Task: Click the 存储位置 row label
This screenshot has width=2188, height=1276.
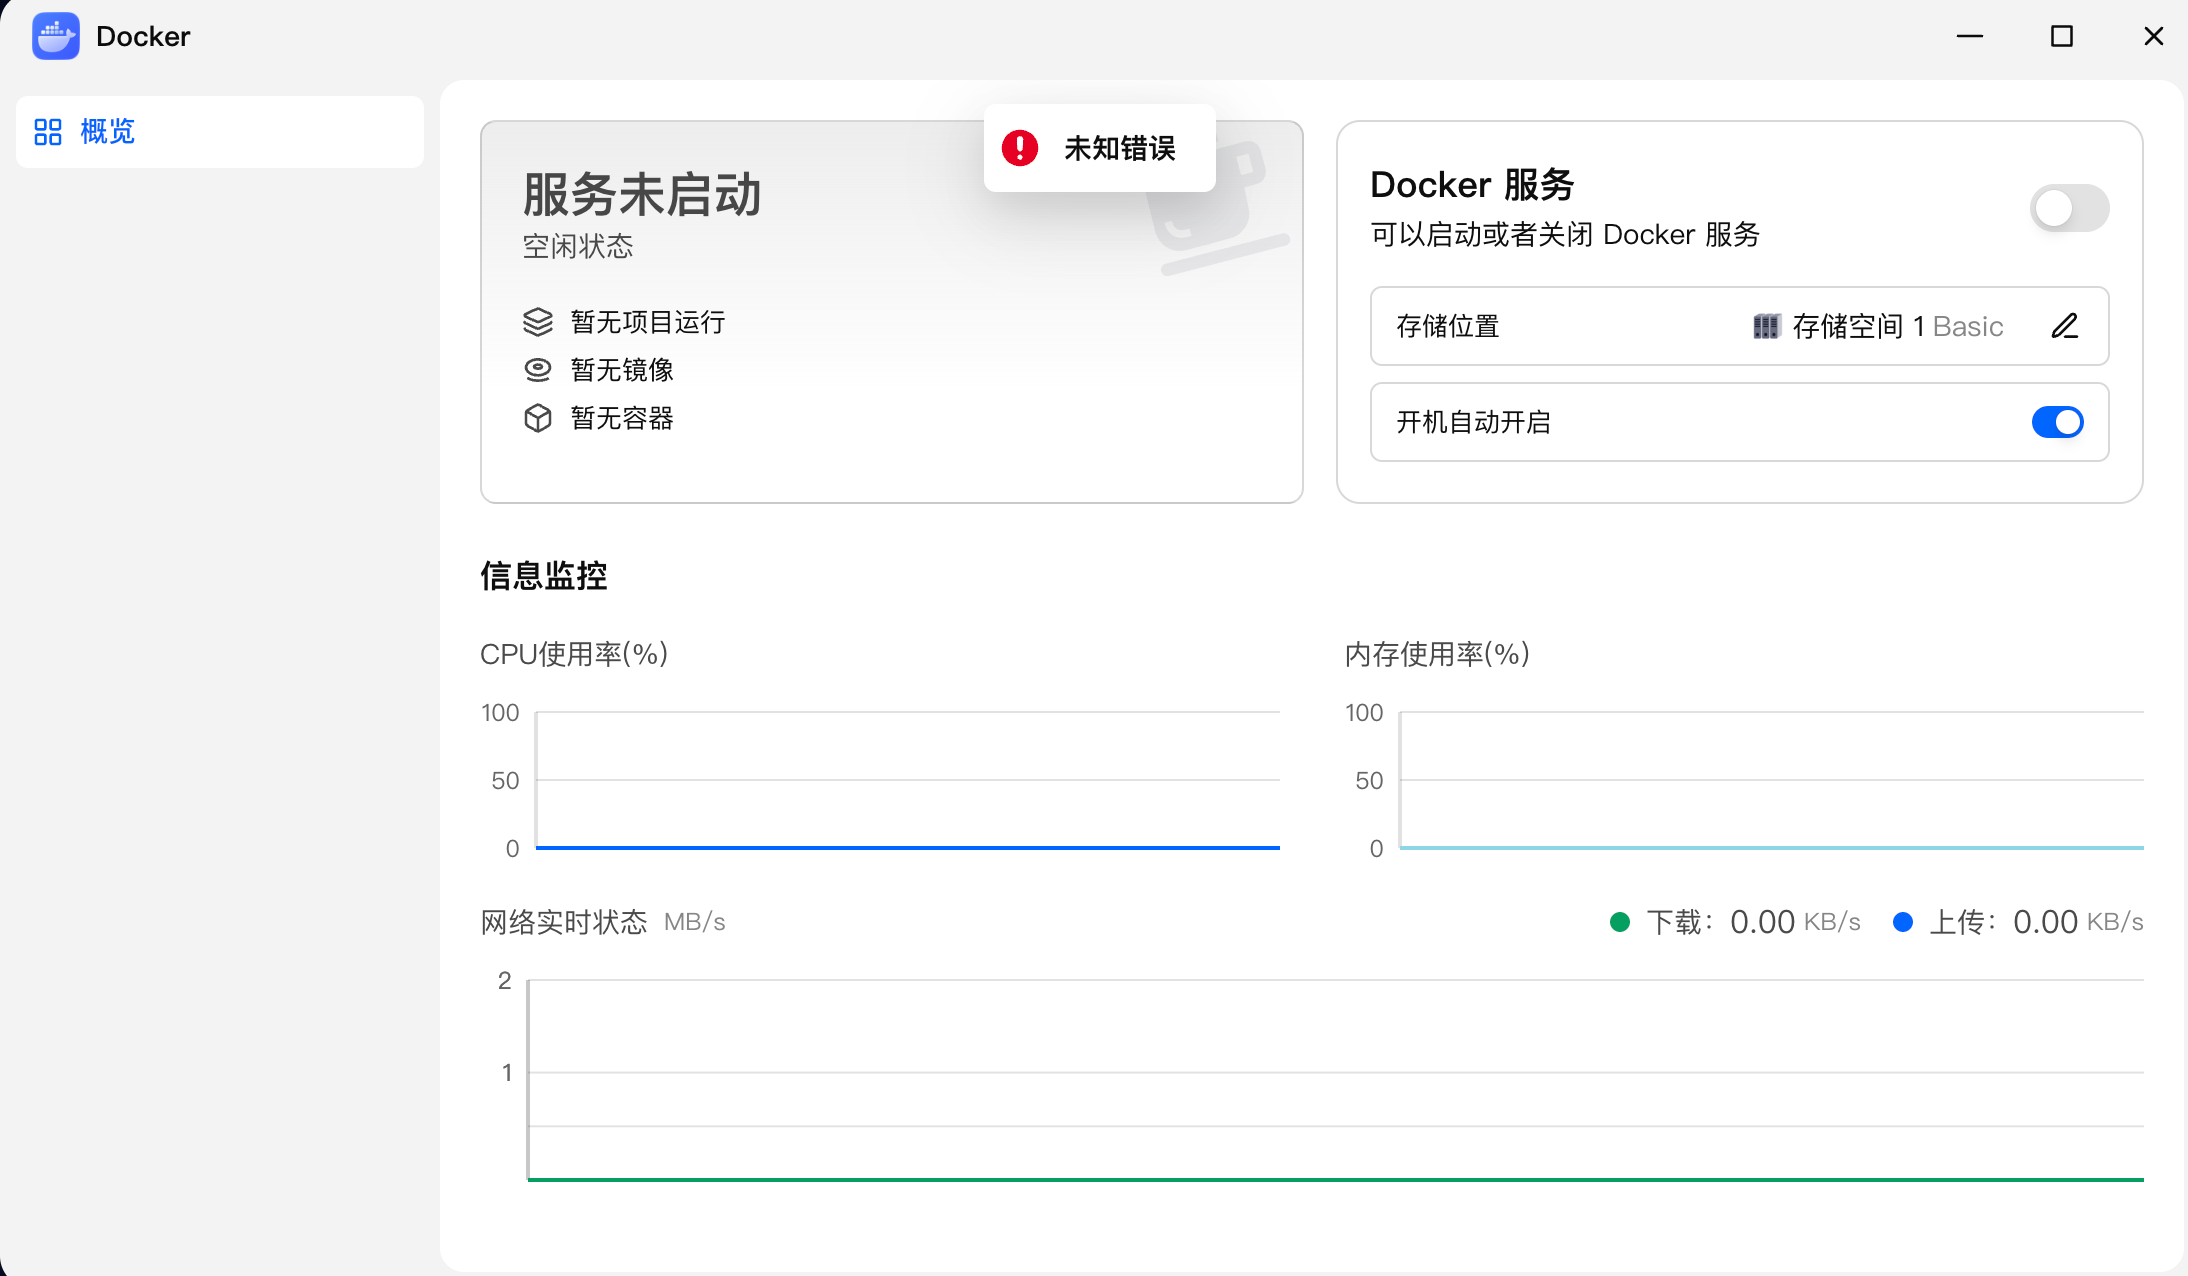Action: 1448,326
